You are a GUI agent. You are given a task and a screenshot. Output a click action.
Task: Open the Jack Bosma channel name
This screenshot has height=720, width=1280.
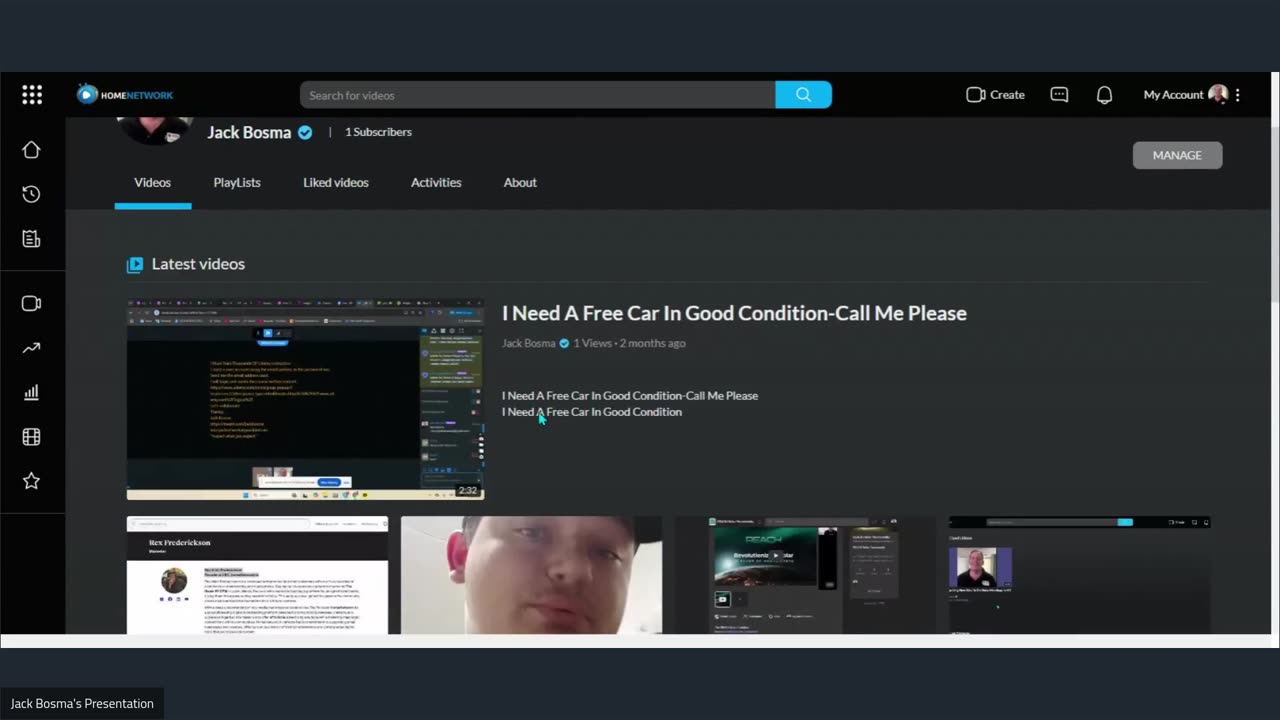click(249, 132)
